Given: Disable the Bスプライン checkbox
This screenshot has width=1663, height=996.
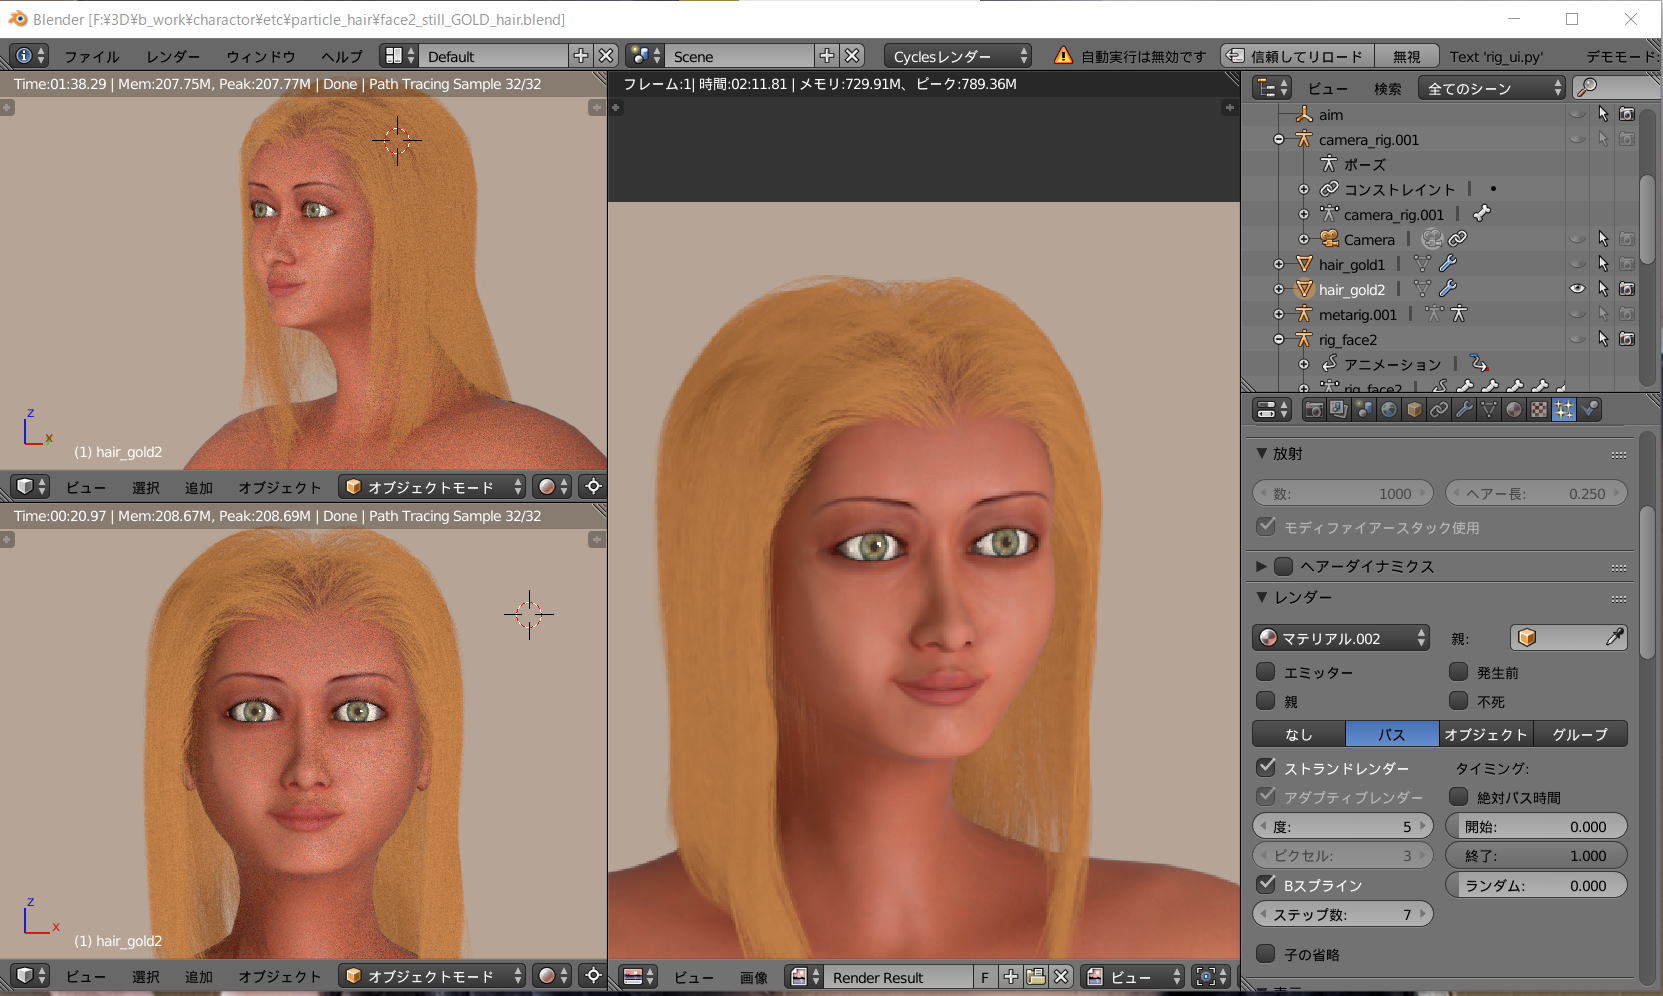Looking at the screenshot, I should tap(1266, 884).
